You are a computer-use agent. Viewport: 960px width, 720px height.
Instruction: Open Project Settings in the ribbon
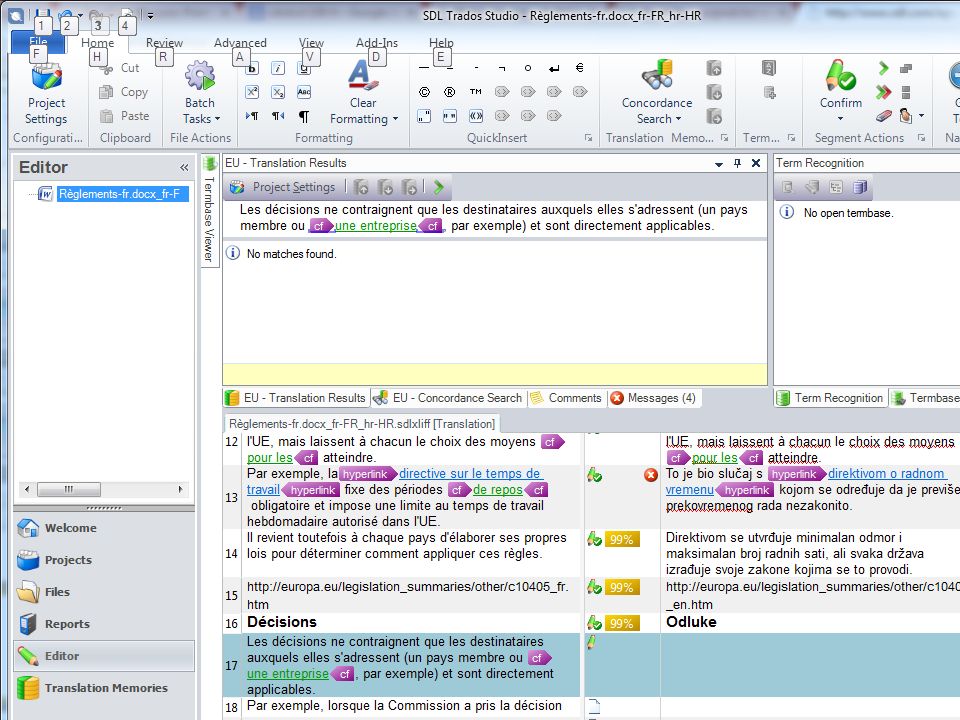point(46,95)
